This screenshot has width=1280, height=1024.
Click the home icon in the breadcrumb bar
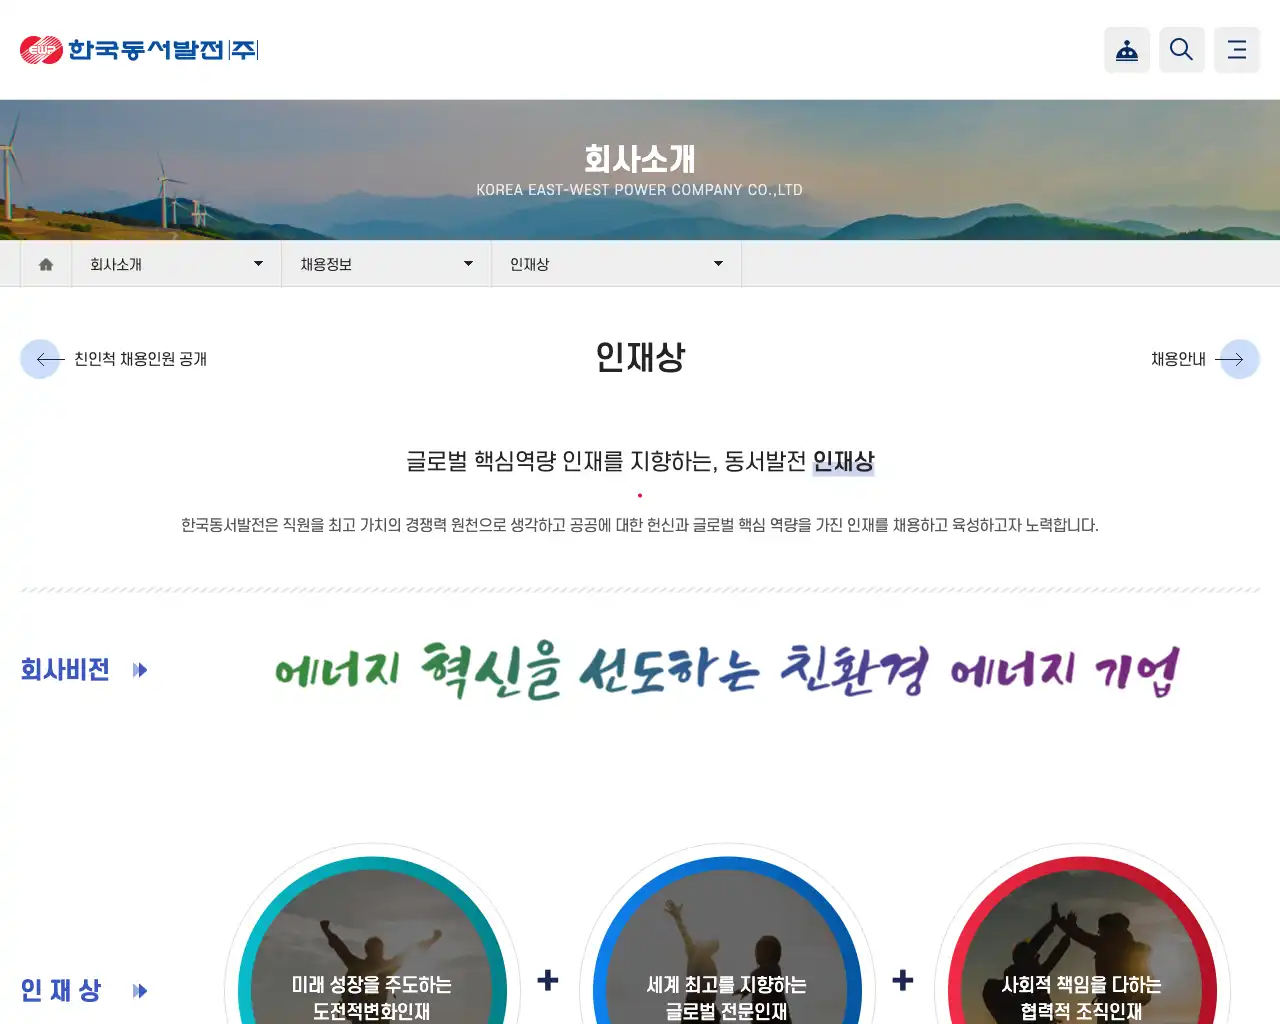[x=45, y=263]
